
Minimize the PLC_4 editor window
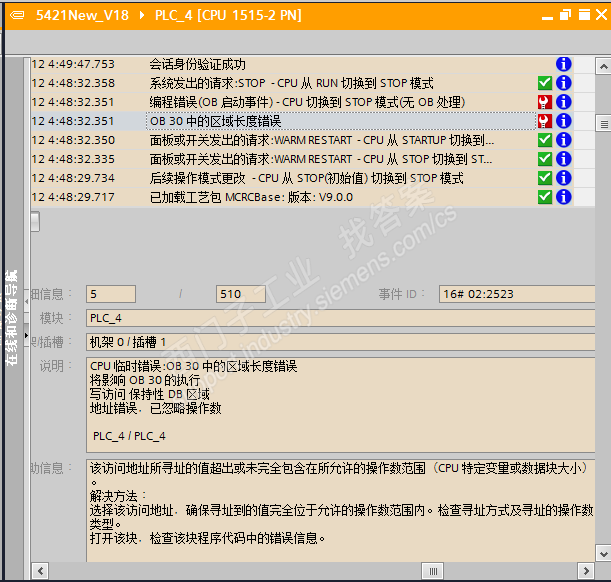547,16
